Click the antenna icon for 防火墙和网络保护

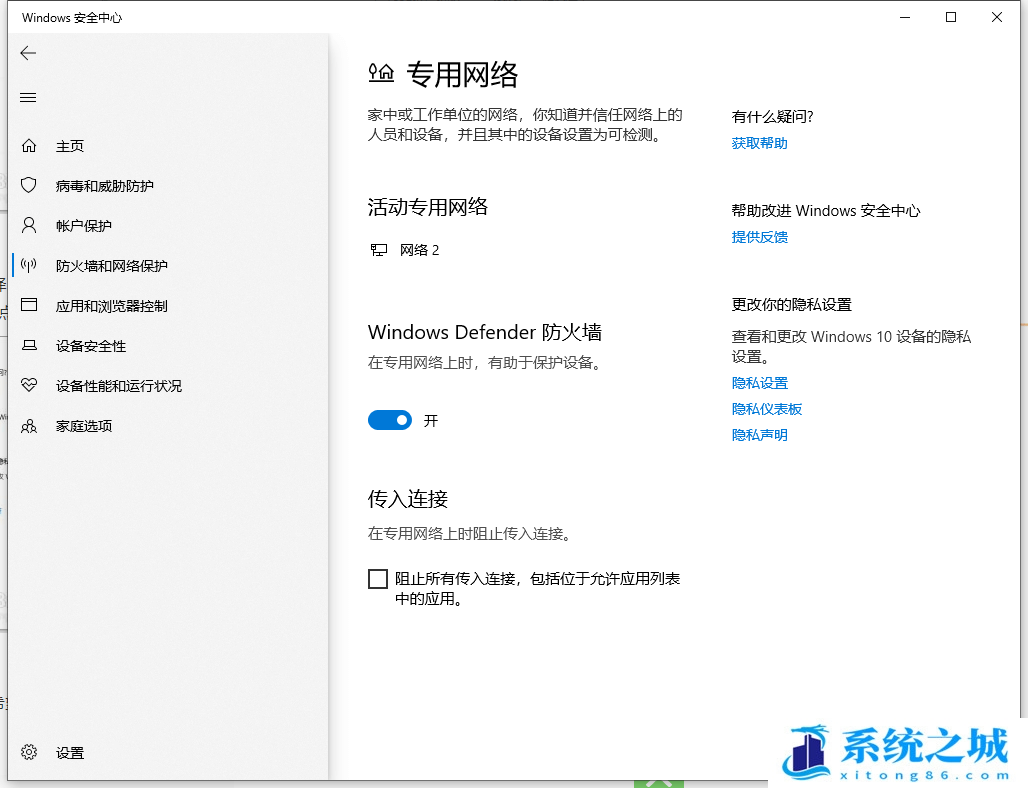click(x=29, y=266)
